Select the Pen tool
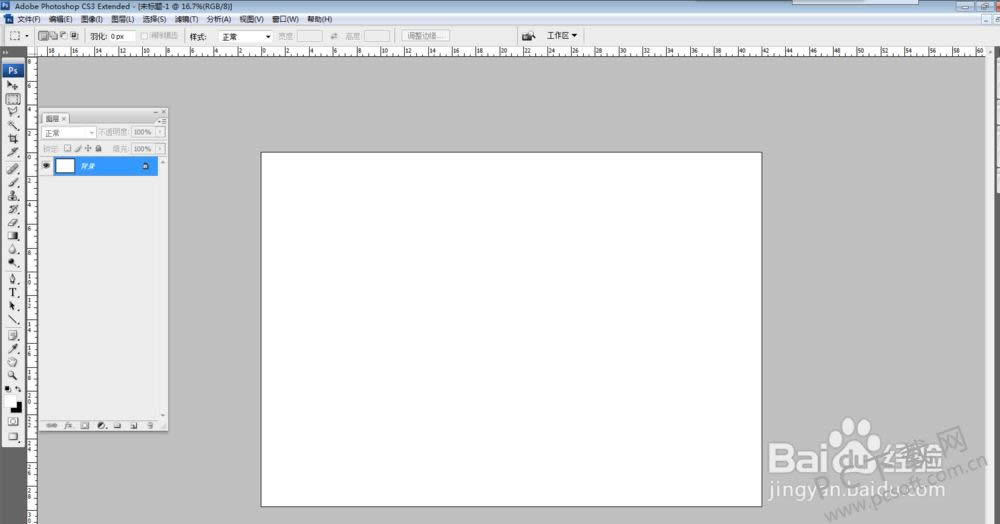 13,278
